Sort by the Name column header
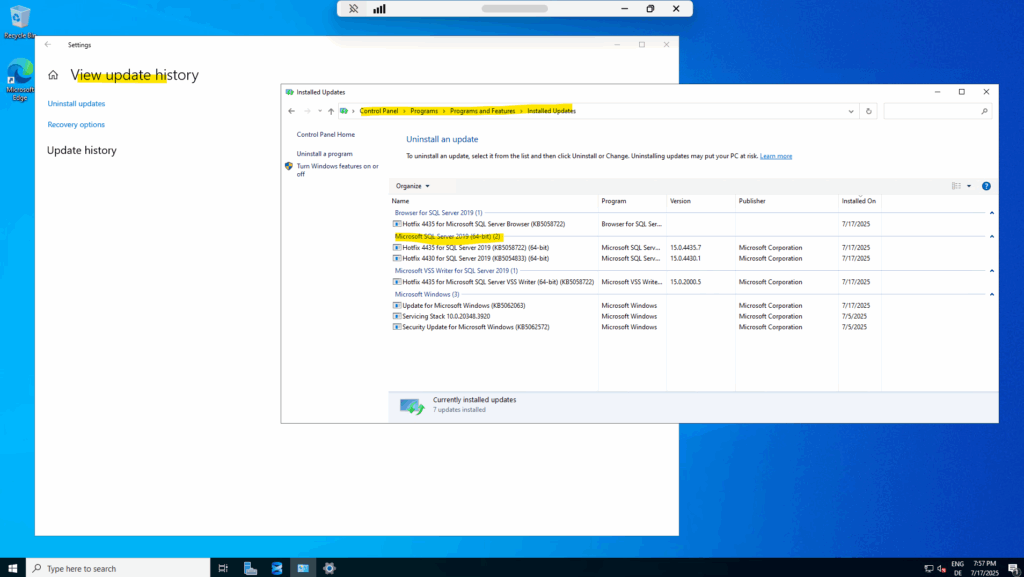 tap(494, 201)
